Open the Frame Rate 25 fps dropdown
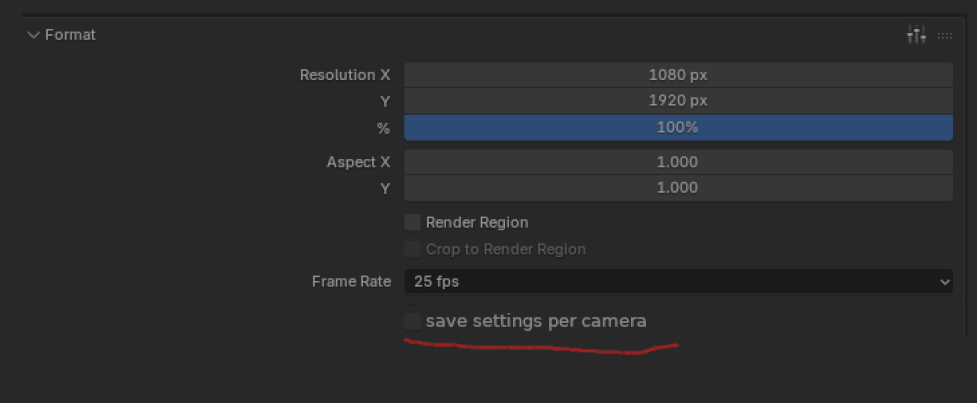Screen dimensions: 977x403 pyautogui.click(x=678, y=282)
